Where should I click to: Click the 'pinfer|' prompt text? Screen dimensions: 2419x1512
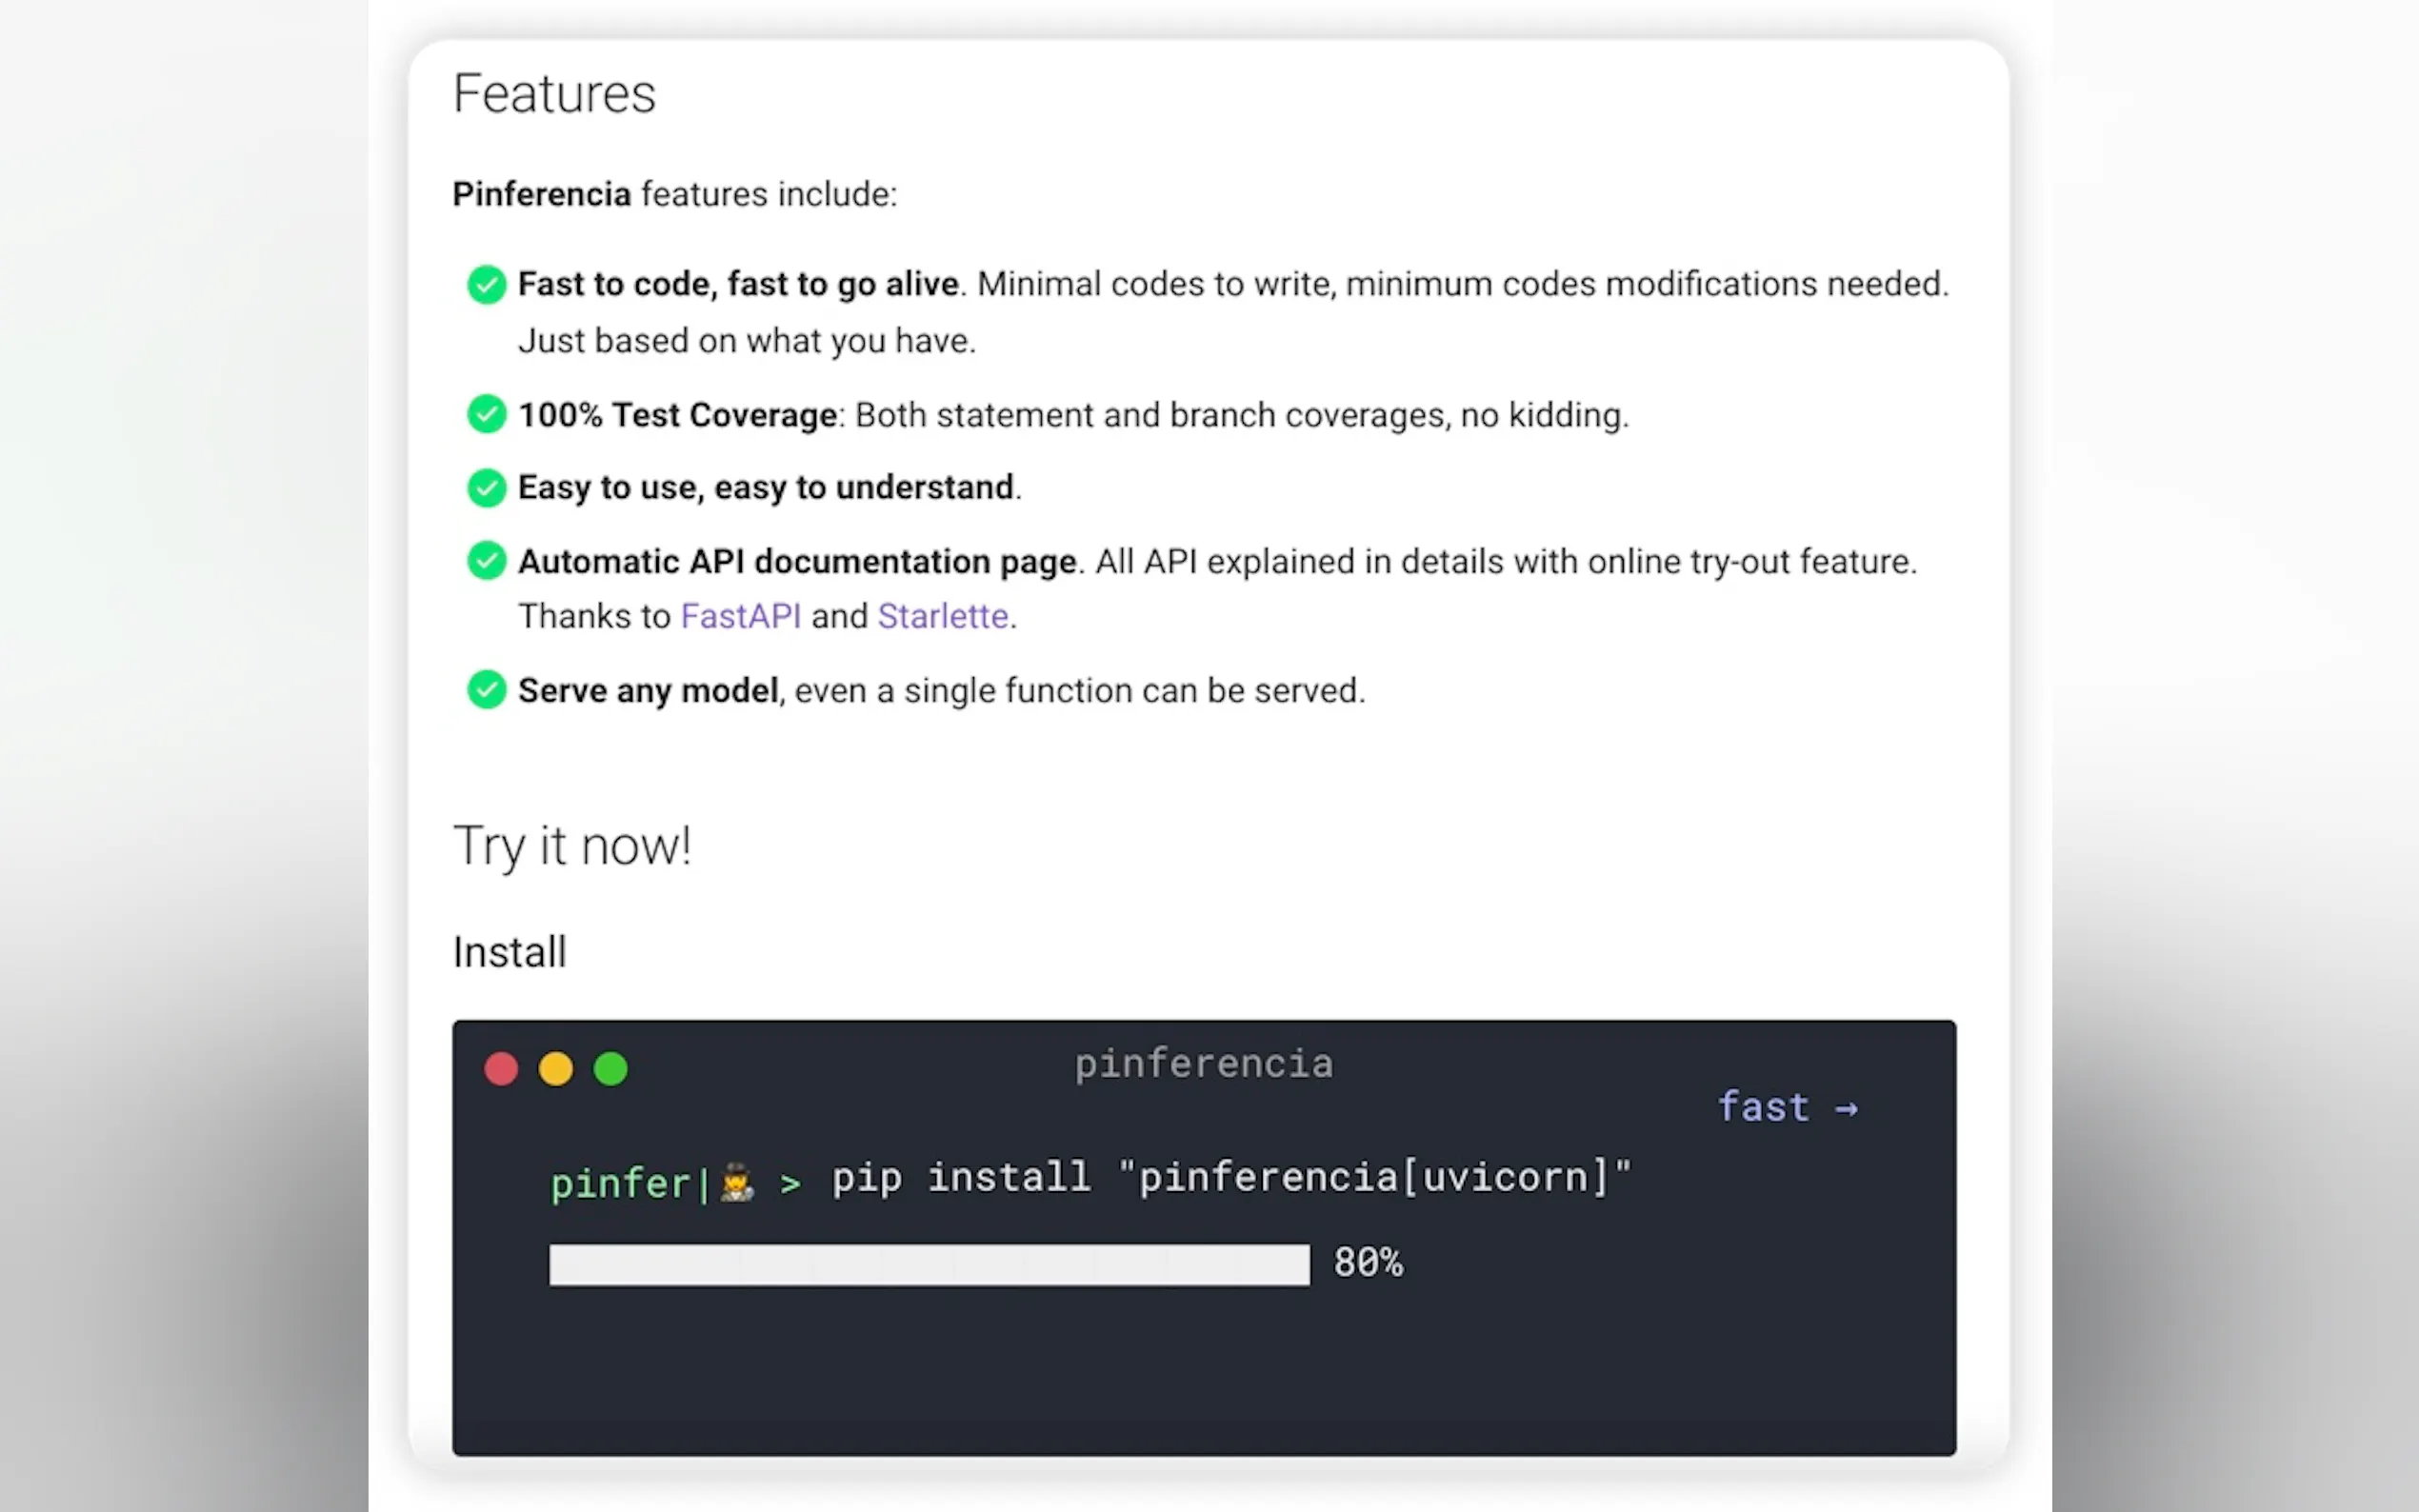[630, 1184]
